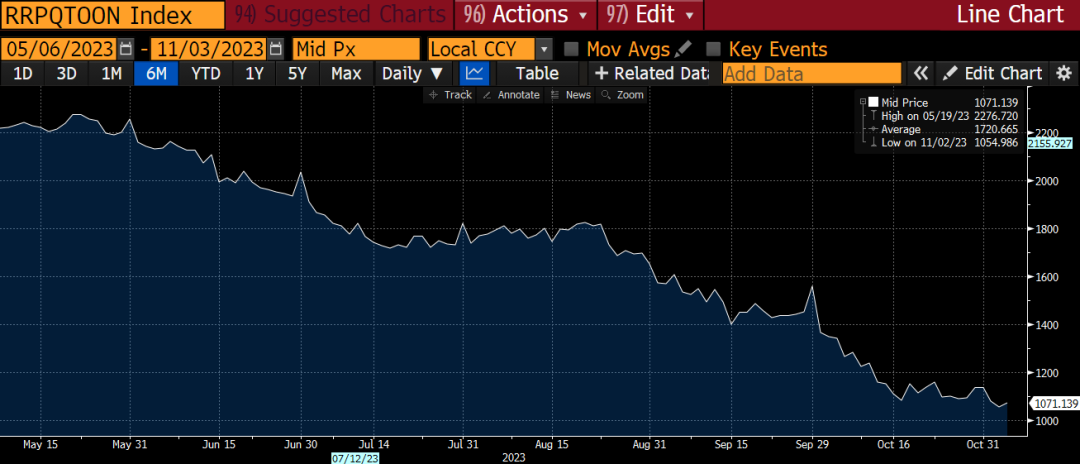Screen dimensions: 1080x464
Task: Open the end date calendar picker
Action: pos(275,49)
